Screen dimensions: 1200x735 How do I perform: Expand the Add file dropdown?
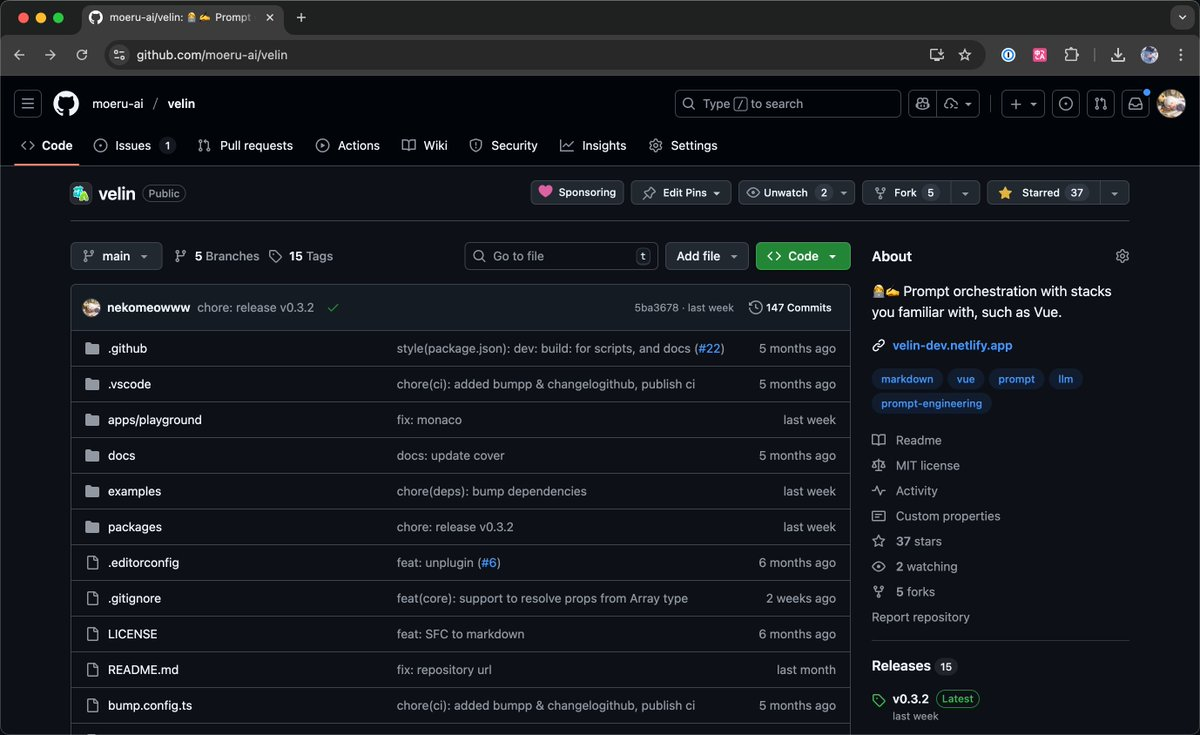(x=707, y=256)
